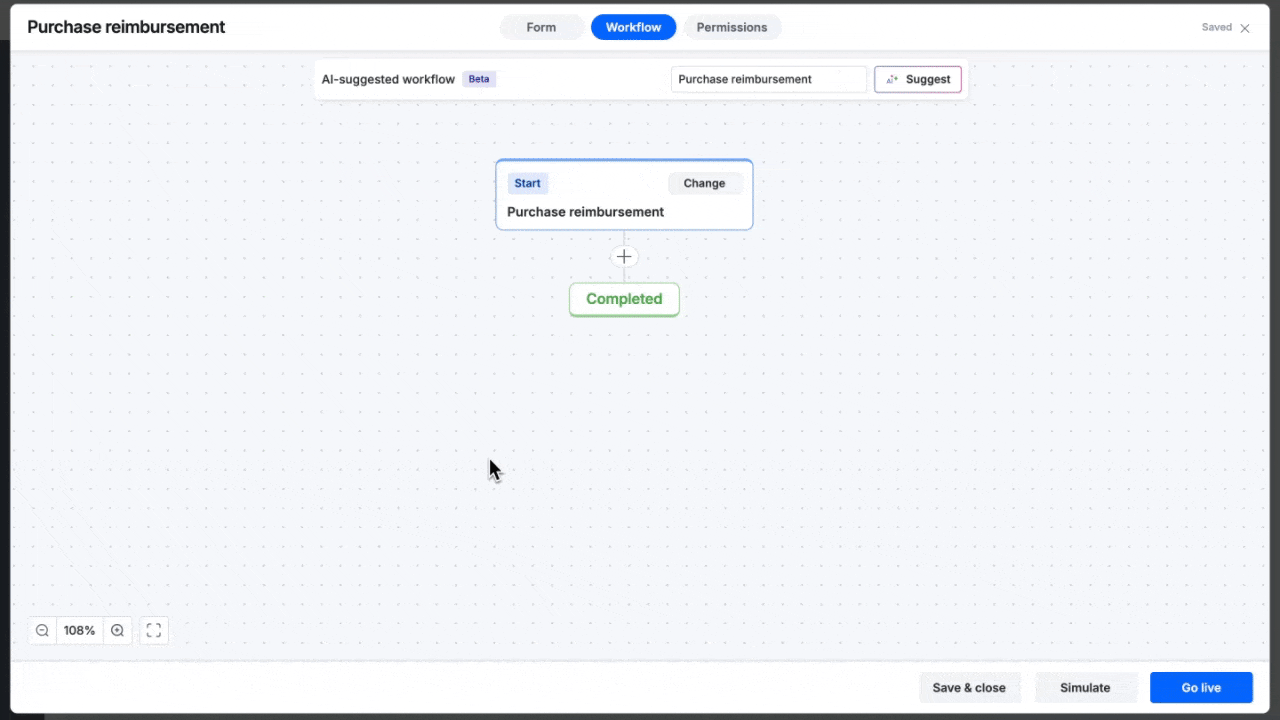Click the Suggest button

tap(918, 79)
